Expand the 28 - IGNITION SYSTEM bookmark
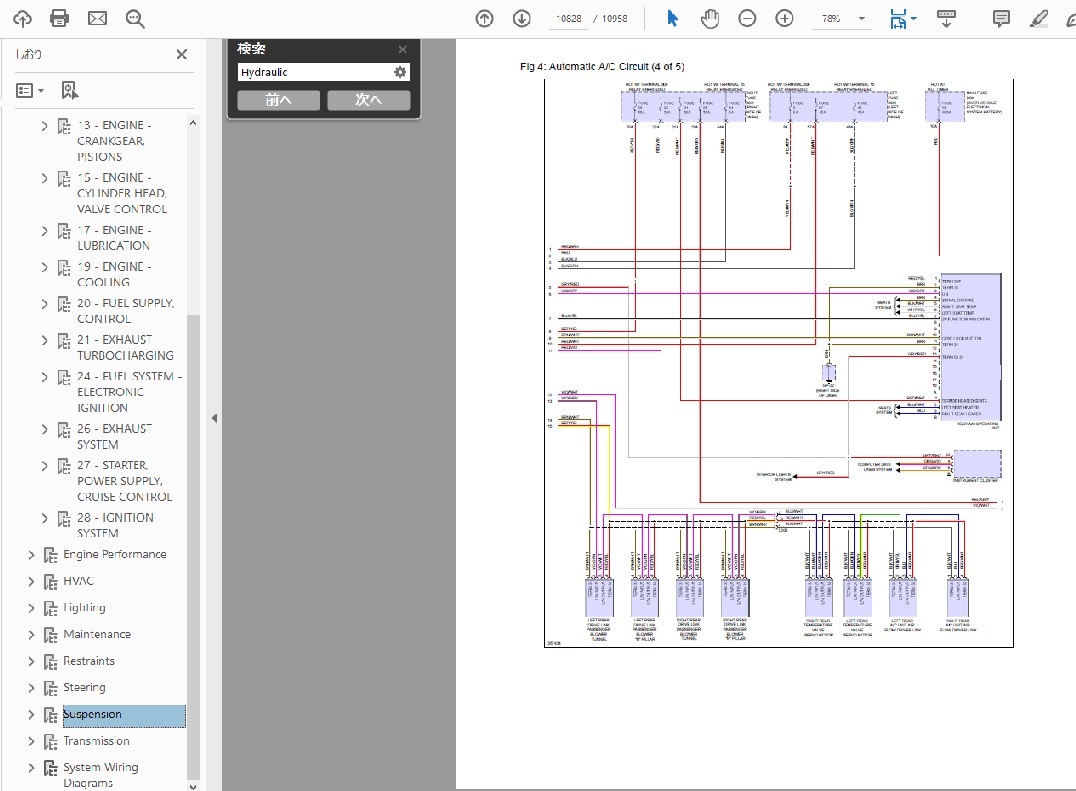The image size is (1076, 791). pyautogui.click(x=44, y=518)
